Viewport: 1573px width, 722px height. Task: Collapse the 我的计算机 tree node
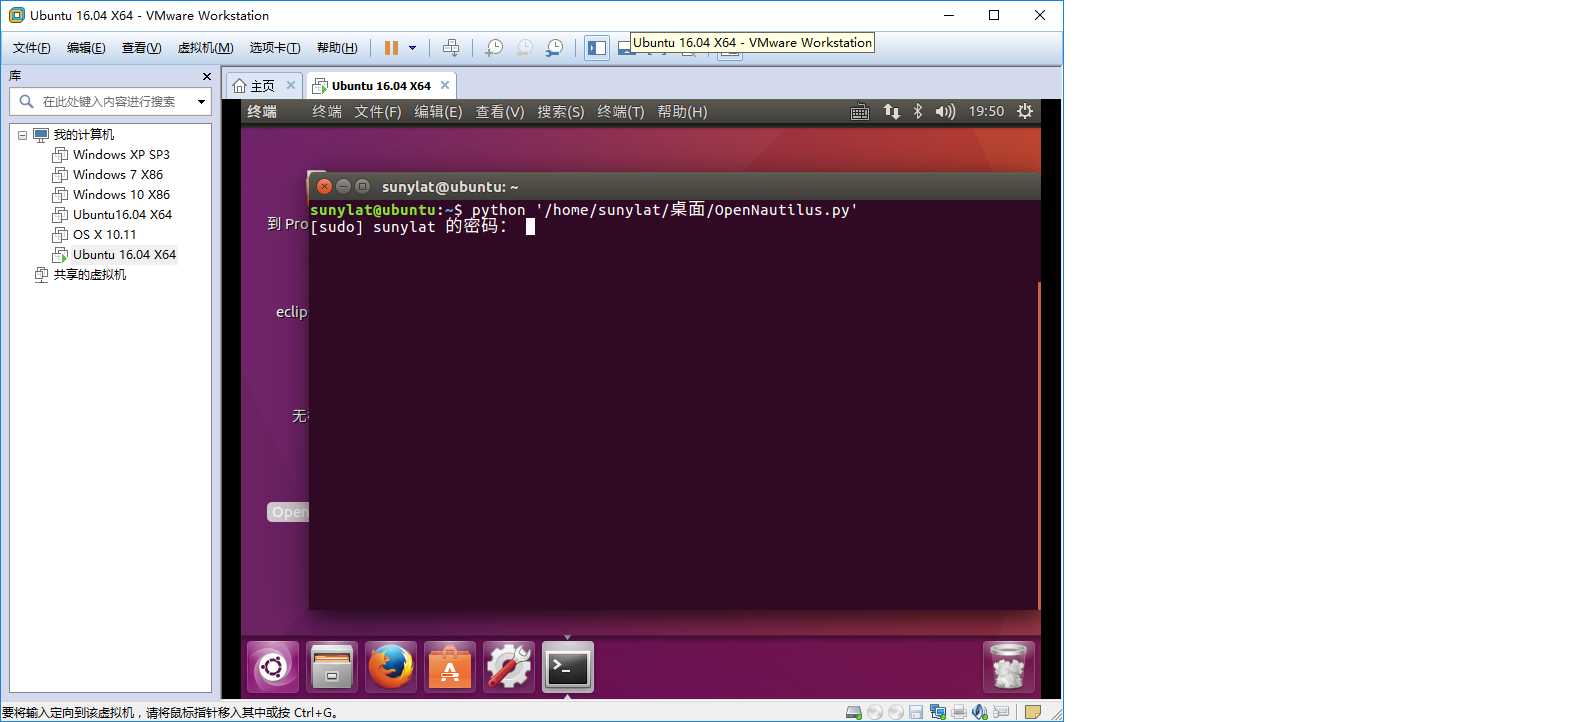(x=22, y=135)
